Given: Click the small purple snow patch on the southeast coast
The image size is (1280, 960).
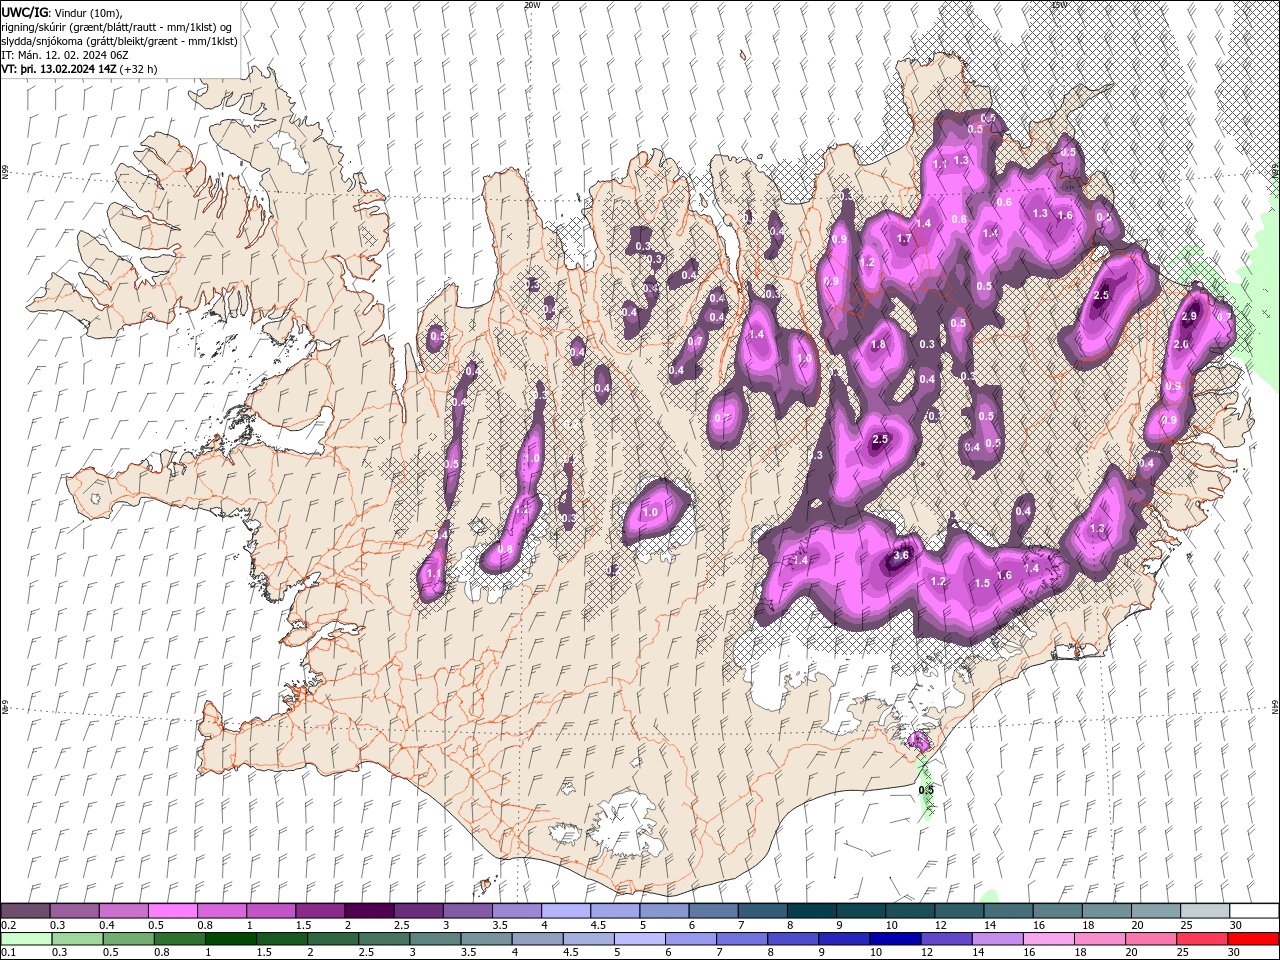Looking at the screenshot, I should [x=918, y=741].
